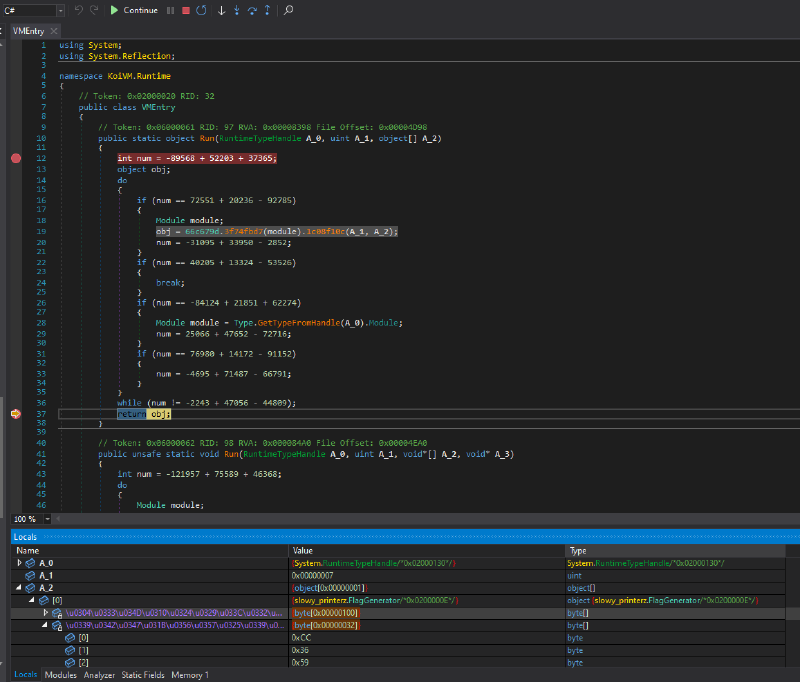Toggle the breakpoint on line 12
This screenshot has height=682, width=800.
pyautogui.click(x=15, y=157)
